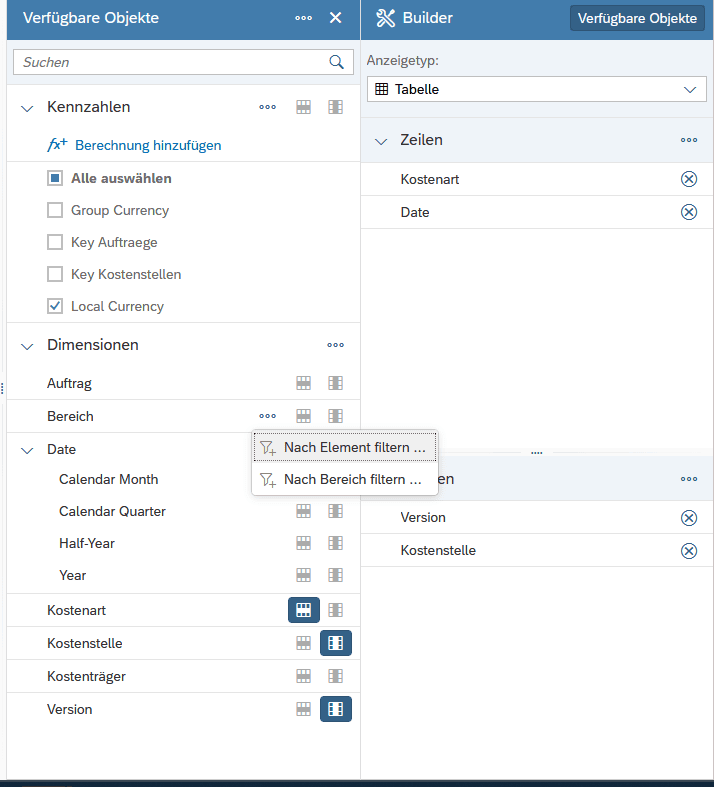Image resolution: width=714 pixels, height=787 pixels.
Task: Toggle the Alle auswählen checkbox
Action: tap(55, 178)
